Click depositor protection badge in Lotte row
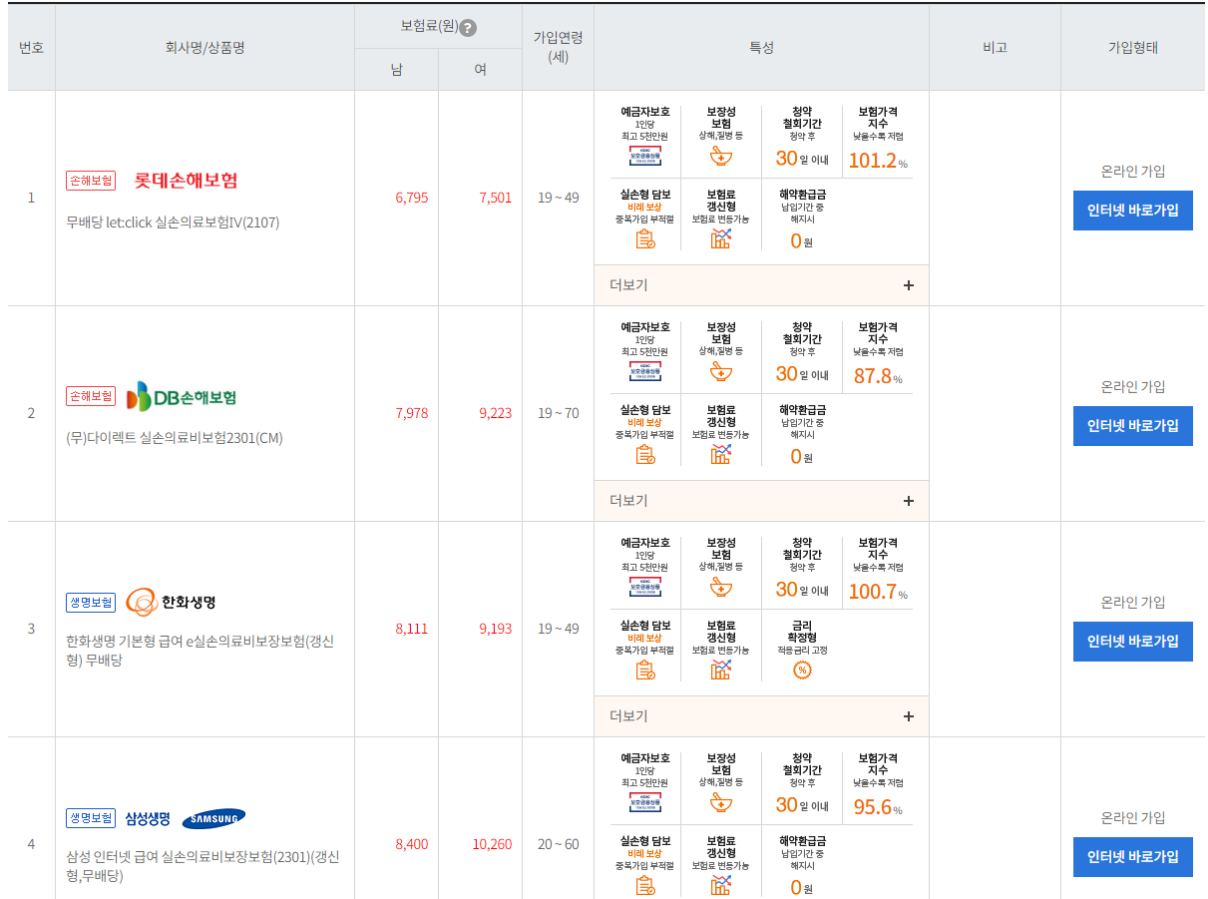 coord(645,156)
